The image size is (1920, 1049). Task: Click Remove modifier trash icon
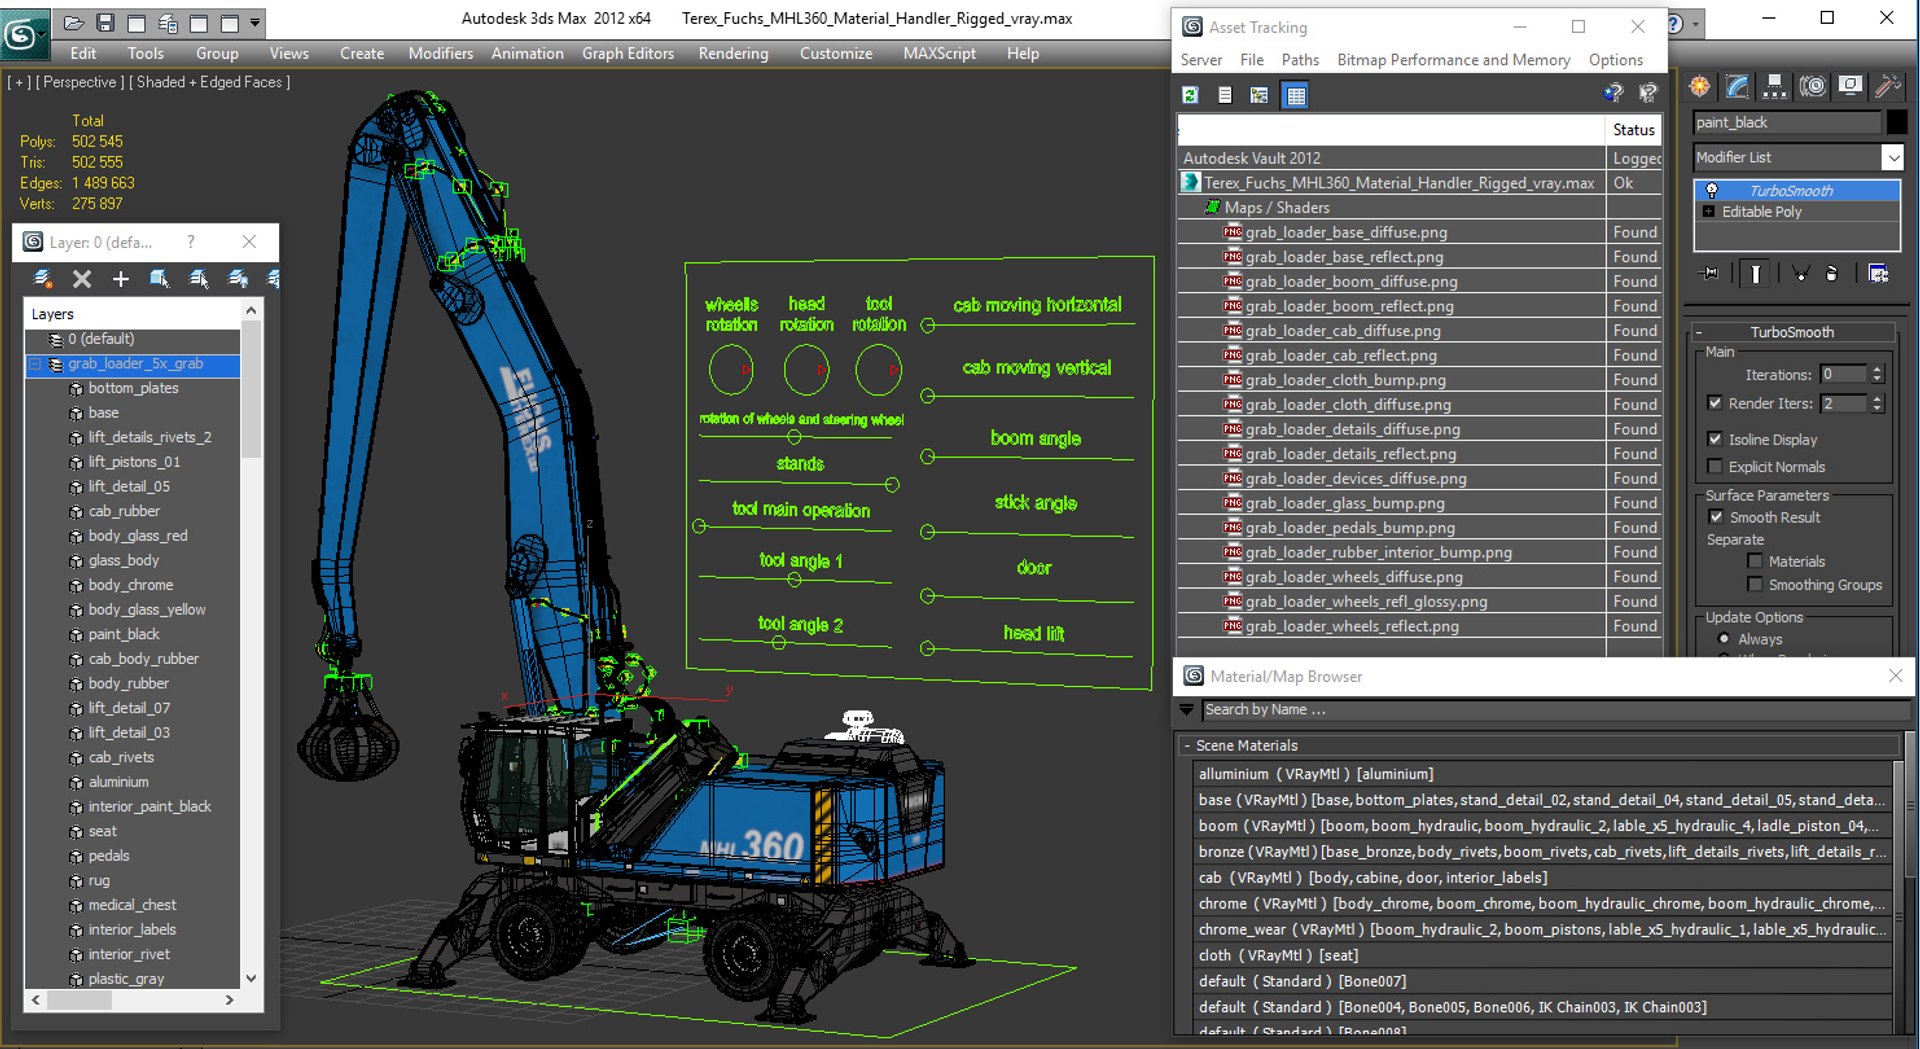click(1831, 273)
